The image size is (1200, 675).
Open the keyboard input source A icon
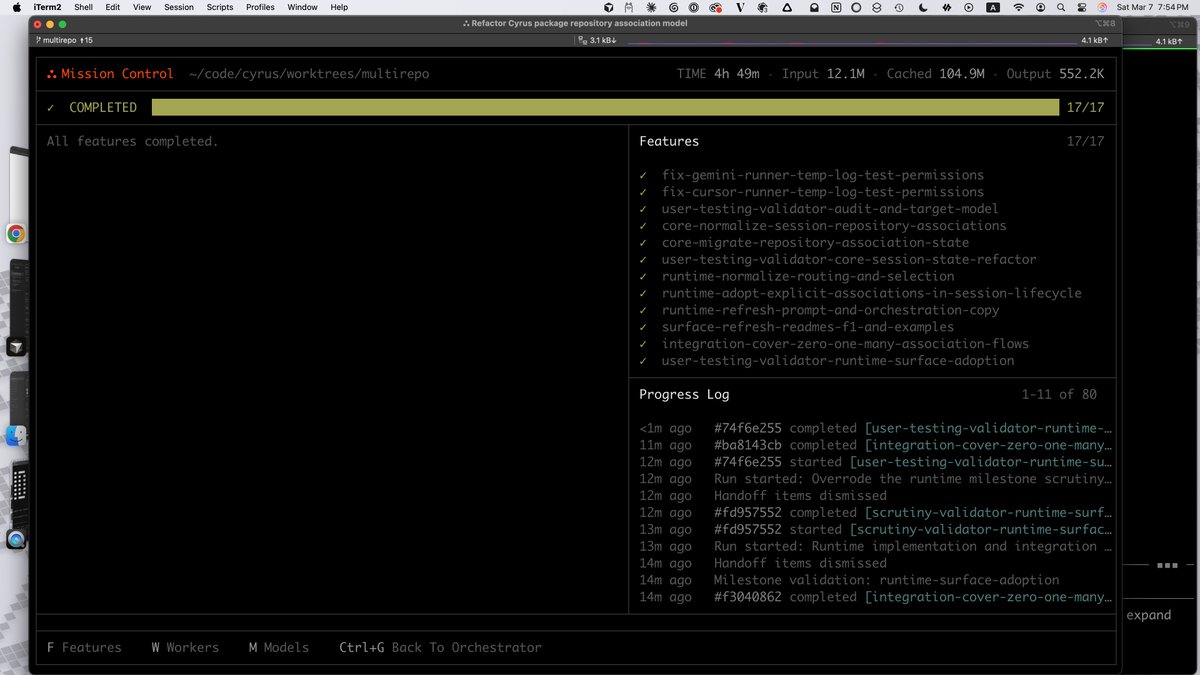click(x=993, y=7)
